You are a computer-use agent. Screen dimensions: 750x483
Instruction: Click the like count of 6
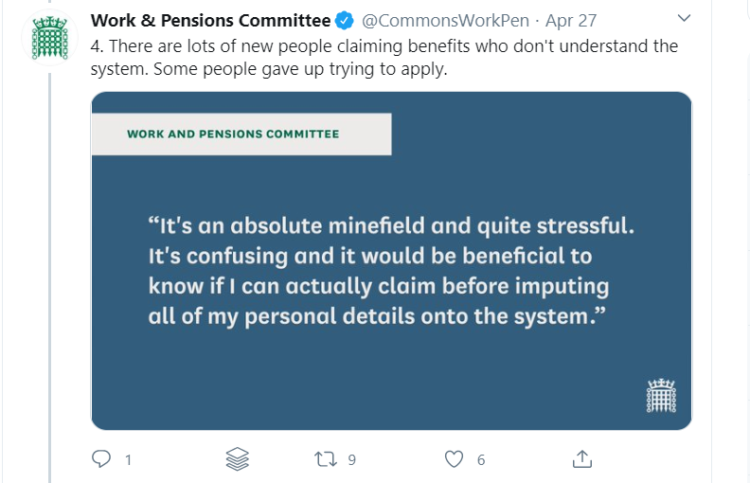pos(481,460)
